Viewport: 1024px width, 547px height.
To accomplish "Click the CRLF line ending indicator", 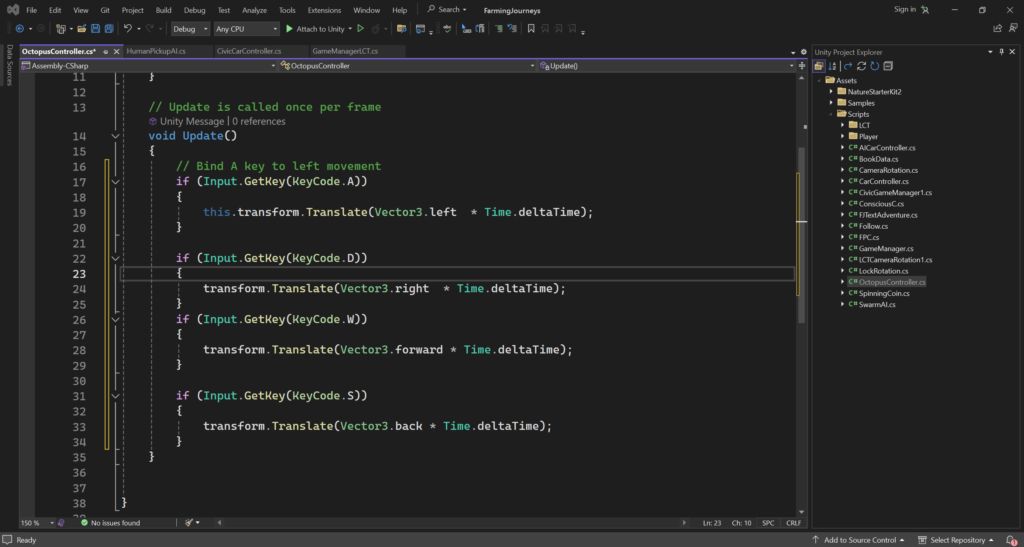I will click(793, 523).
